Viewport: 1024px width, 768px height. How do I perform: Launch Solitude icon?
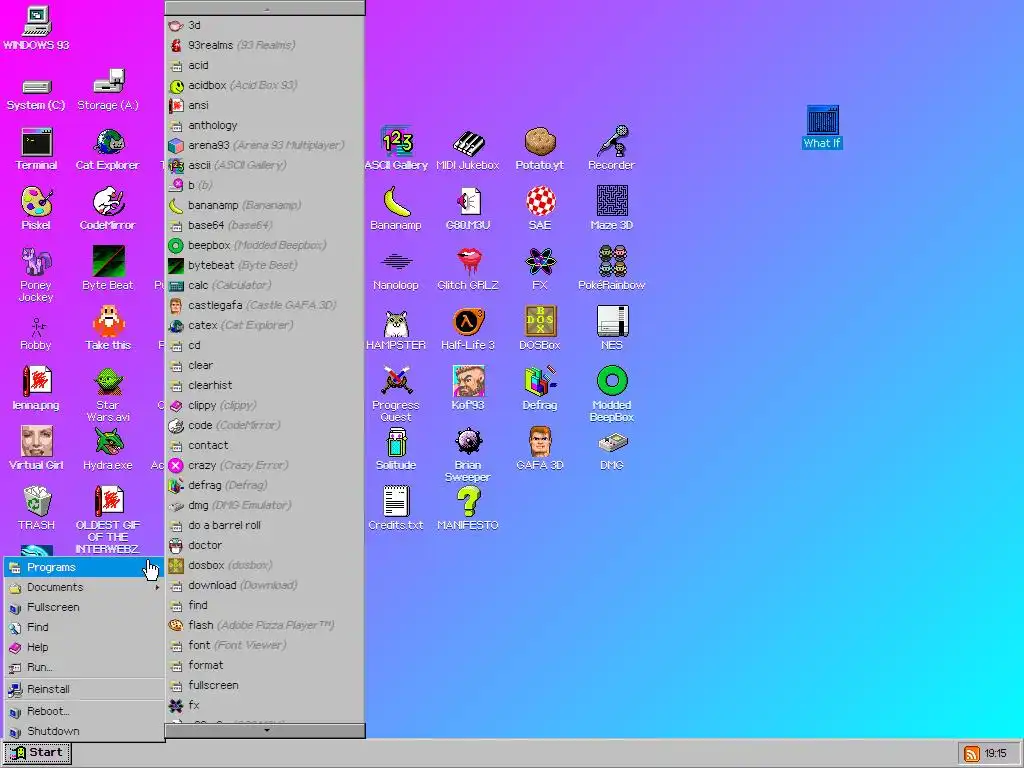point(396,449)
